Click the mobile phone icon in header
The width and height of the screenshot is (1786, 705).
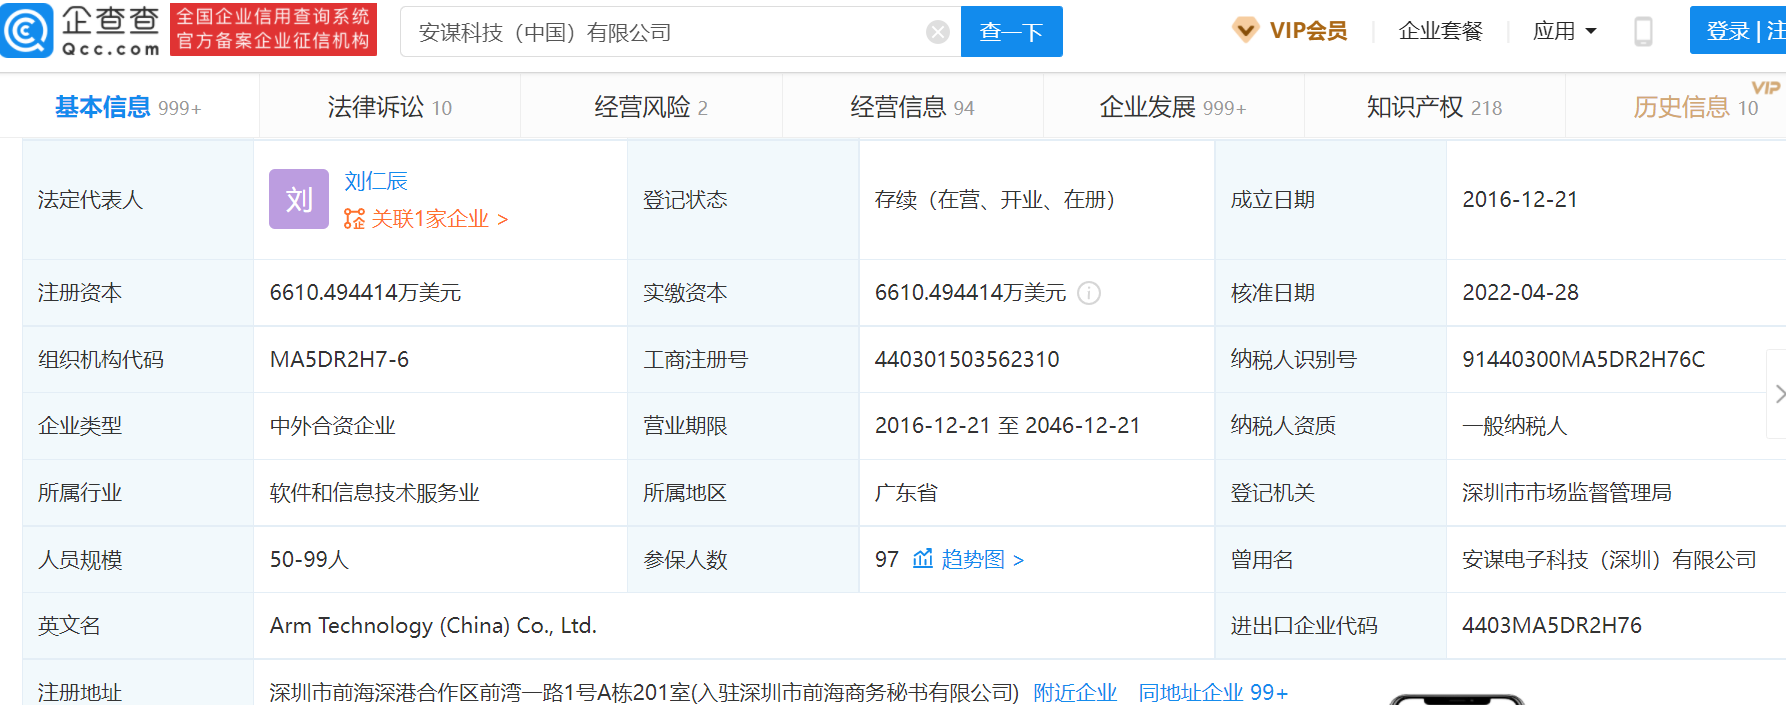coord(1643,31)
